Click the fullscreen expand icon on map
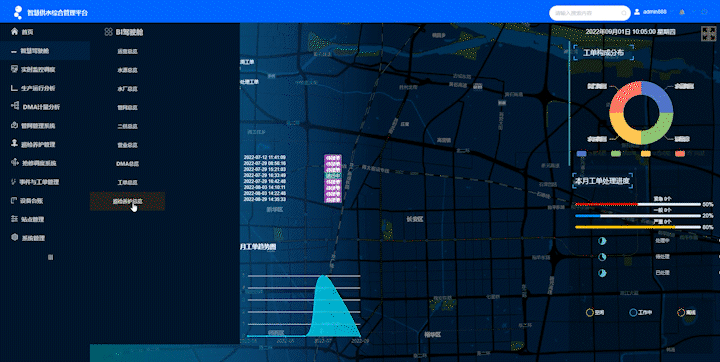Image resolution: width=720 pixels, height=362 pixels. (706, 34)
